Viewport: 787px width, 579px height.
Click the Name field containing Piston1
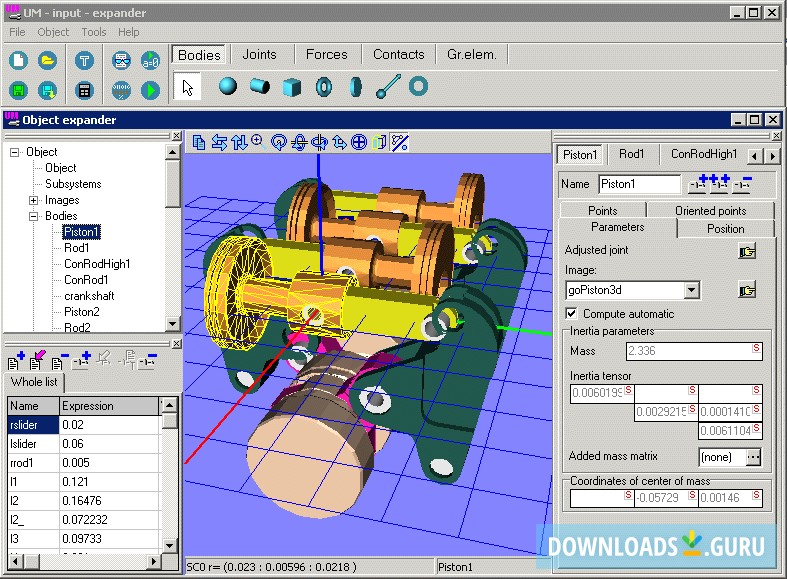coord(639,184)
